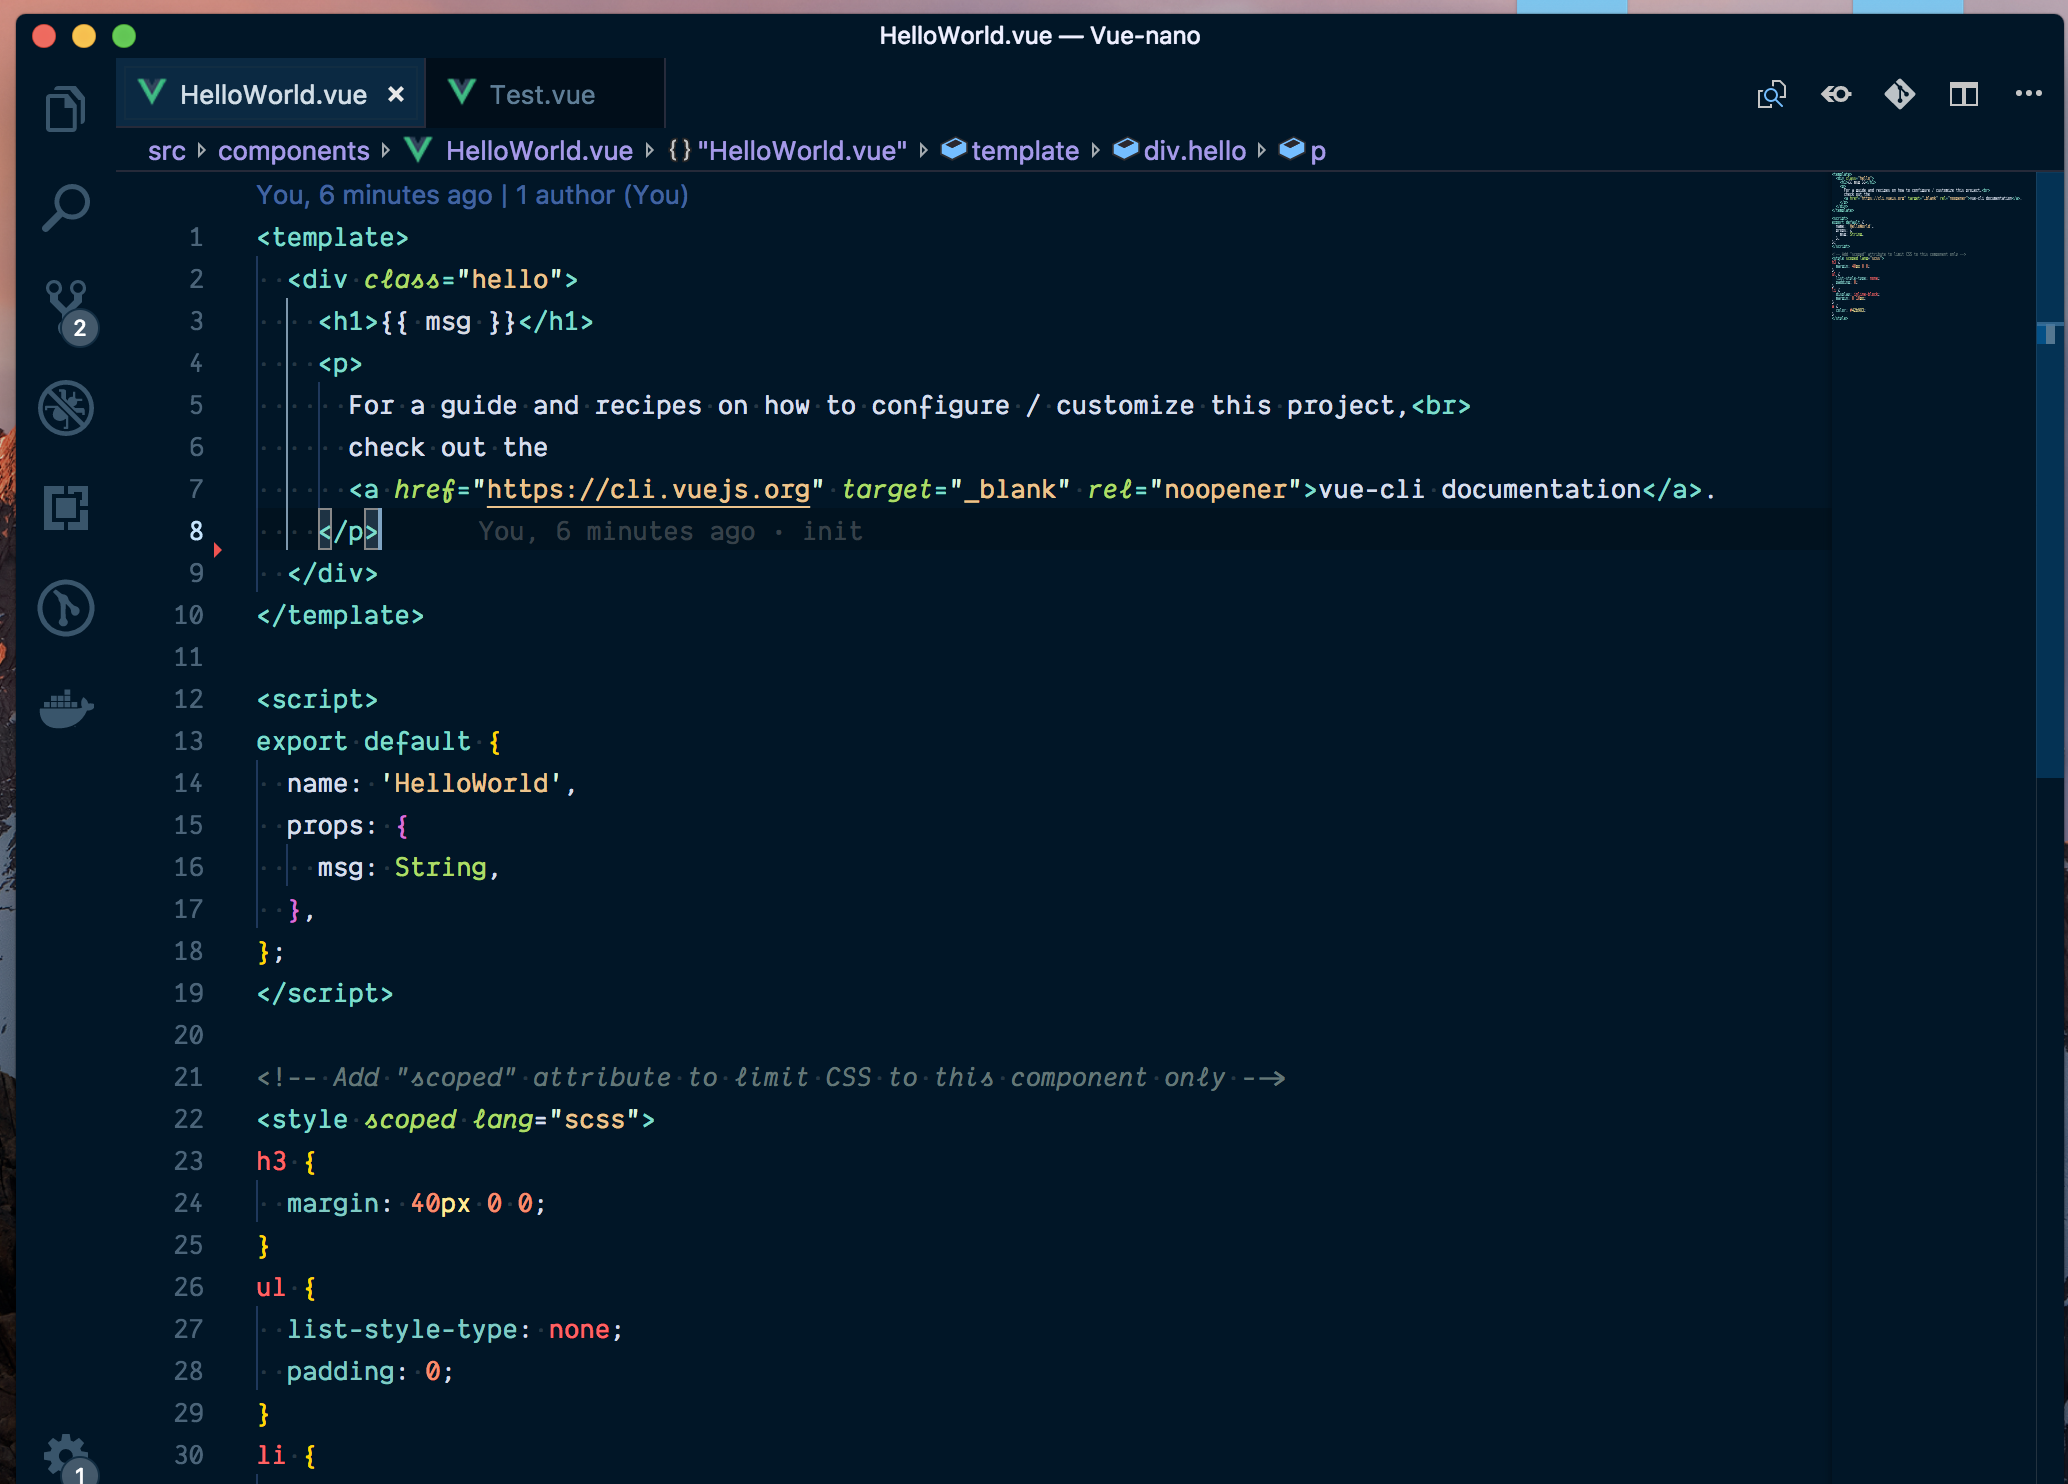Click the p breadcrumb
The width and height of the screenshot is (2068, 1484).
pos(1303,151)
